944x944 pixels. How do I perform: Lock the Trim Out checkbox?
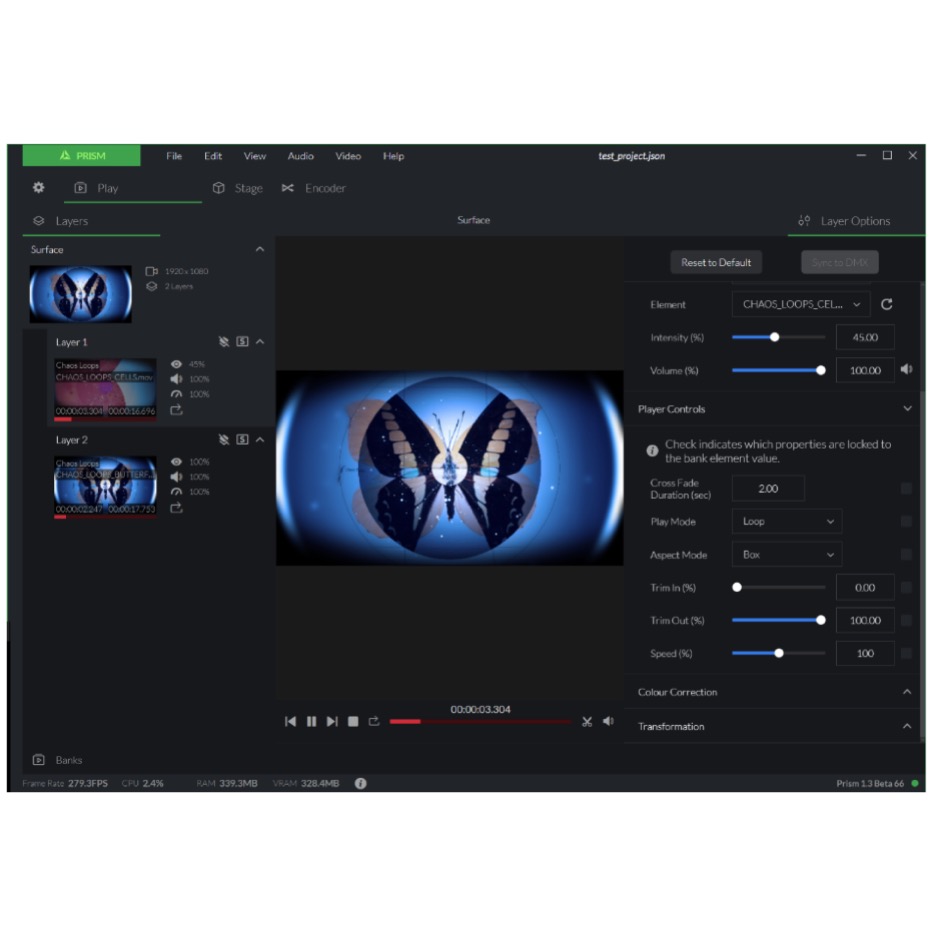tap(906, 621)
